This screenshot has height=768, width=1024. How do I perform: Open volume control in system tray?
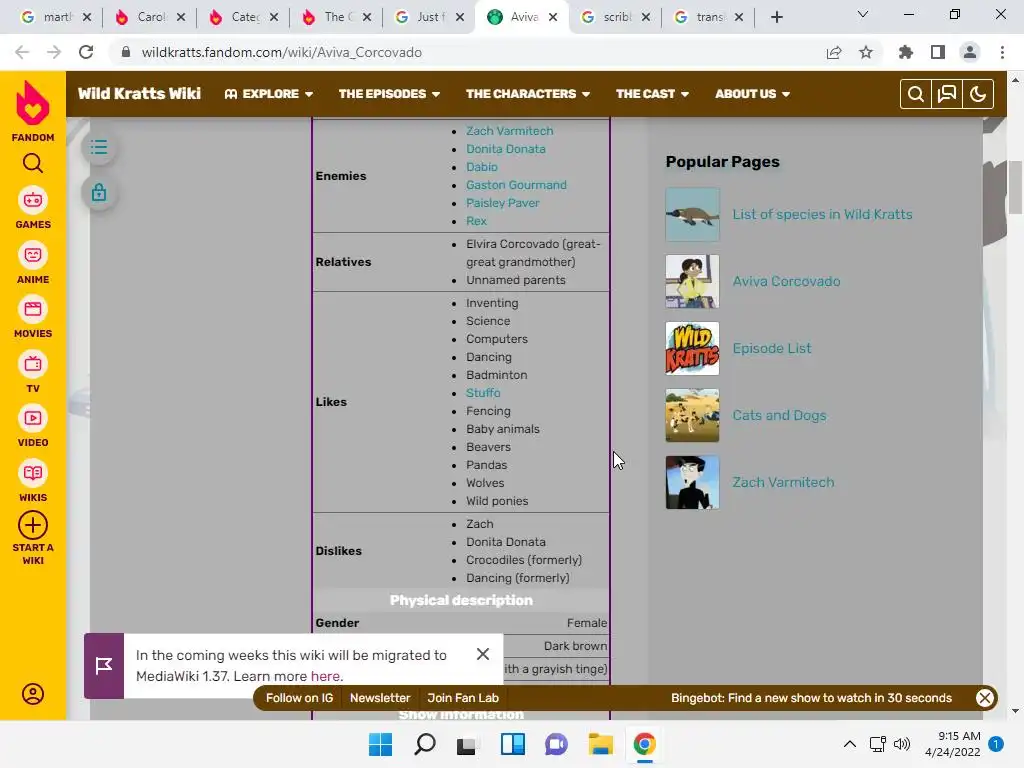pyautogui.click(x=902, y=744)
